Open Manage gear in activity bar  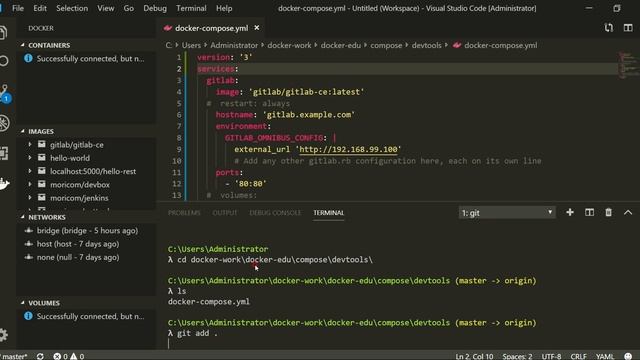point(4,335)
